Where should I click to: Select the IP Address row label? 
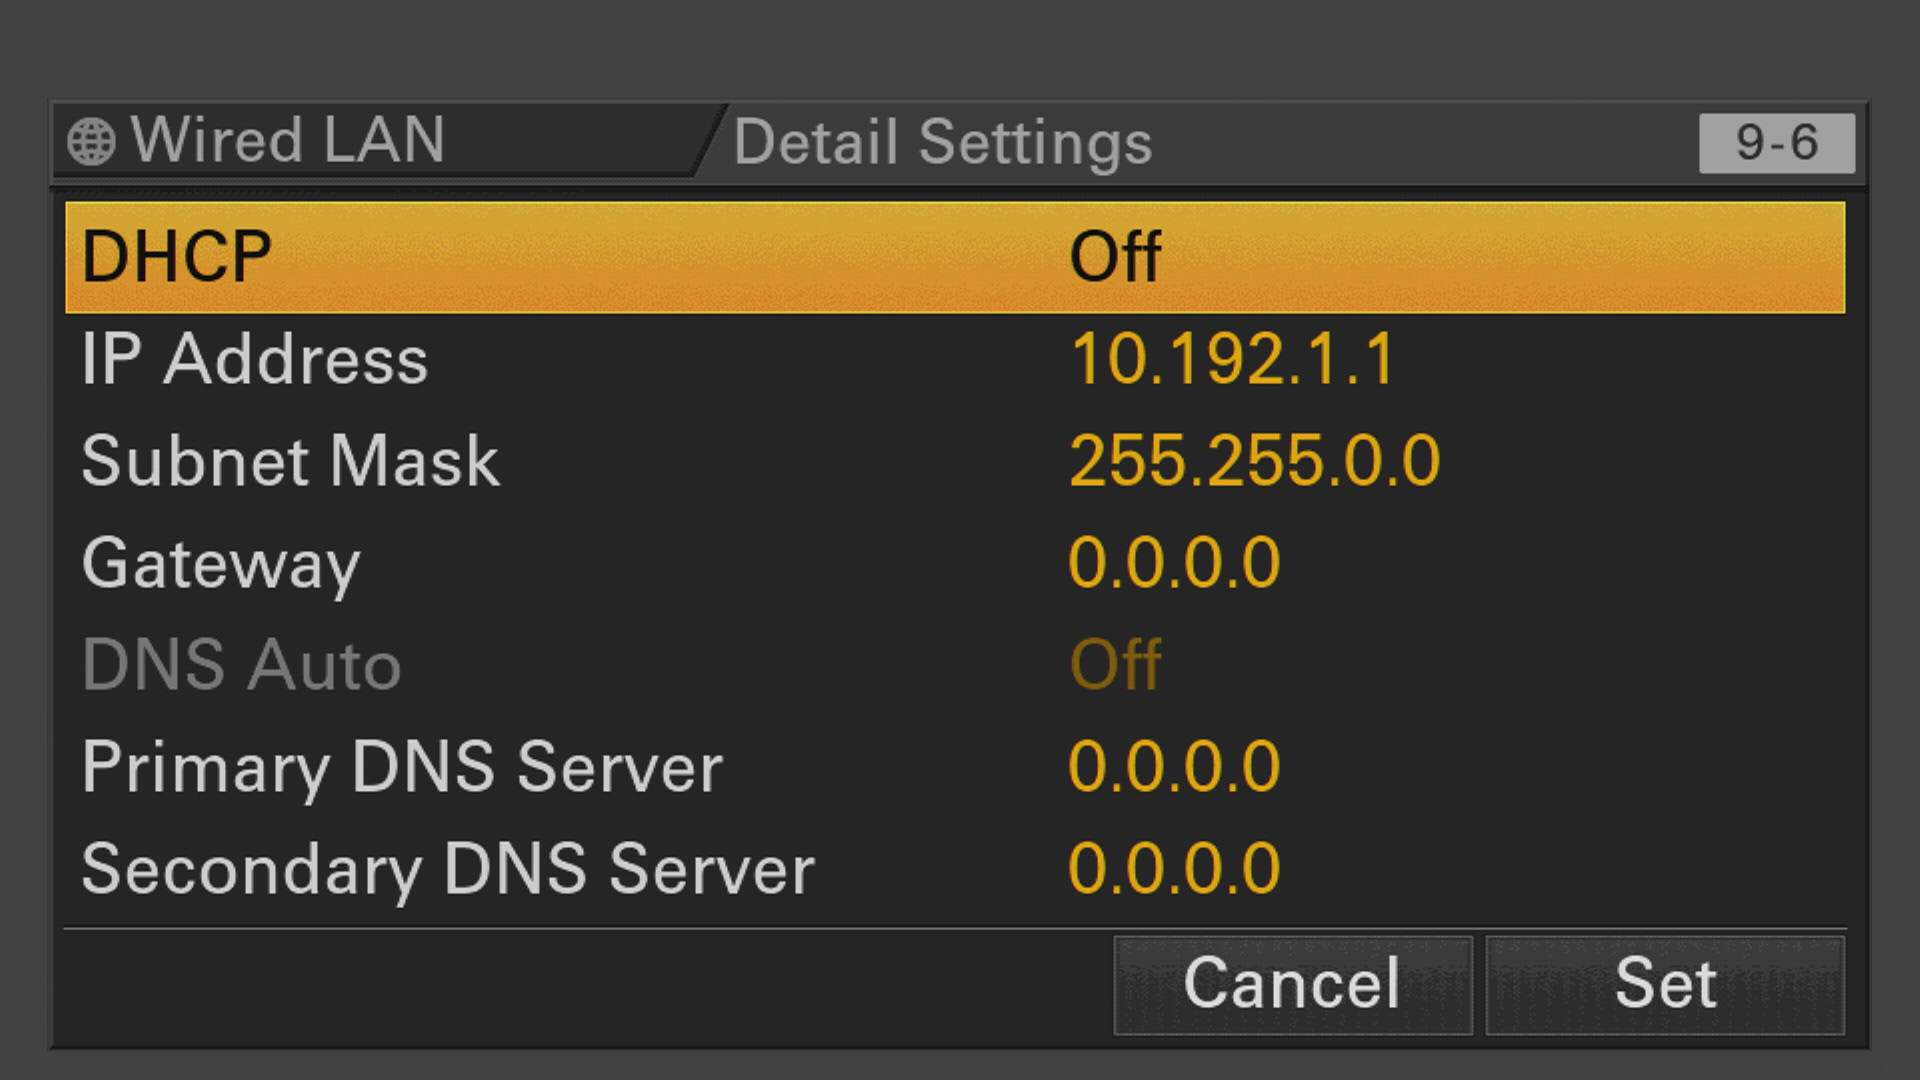pos(255,359)
